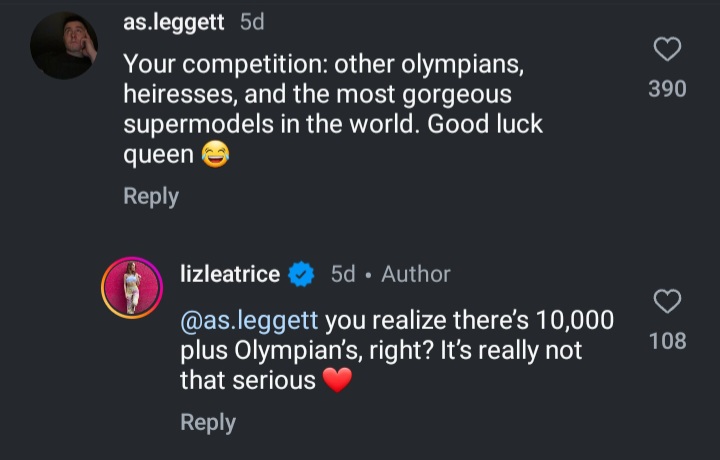View the 108 likes count

point(667,341)
